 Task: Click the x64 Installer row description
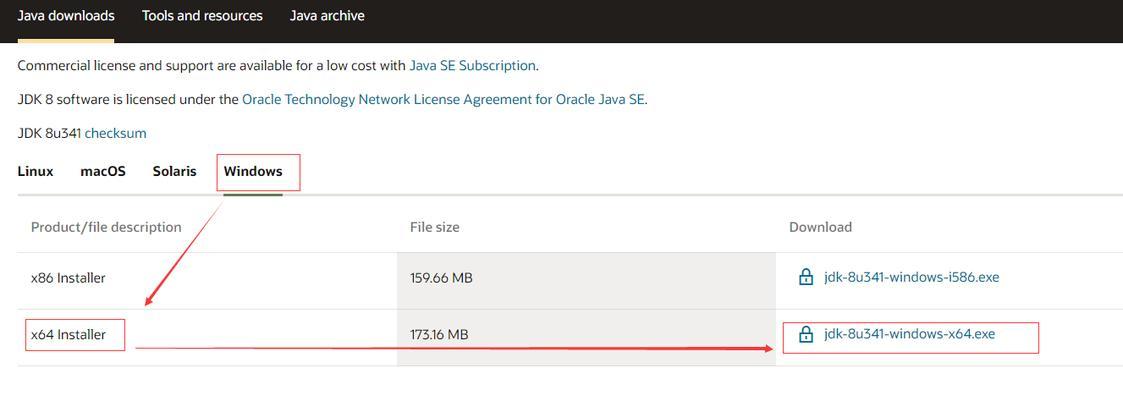tap(68, 334)
